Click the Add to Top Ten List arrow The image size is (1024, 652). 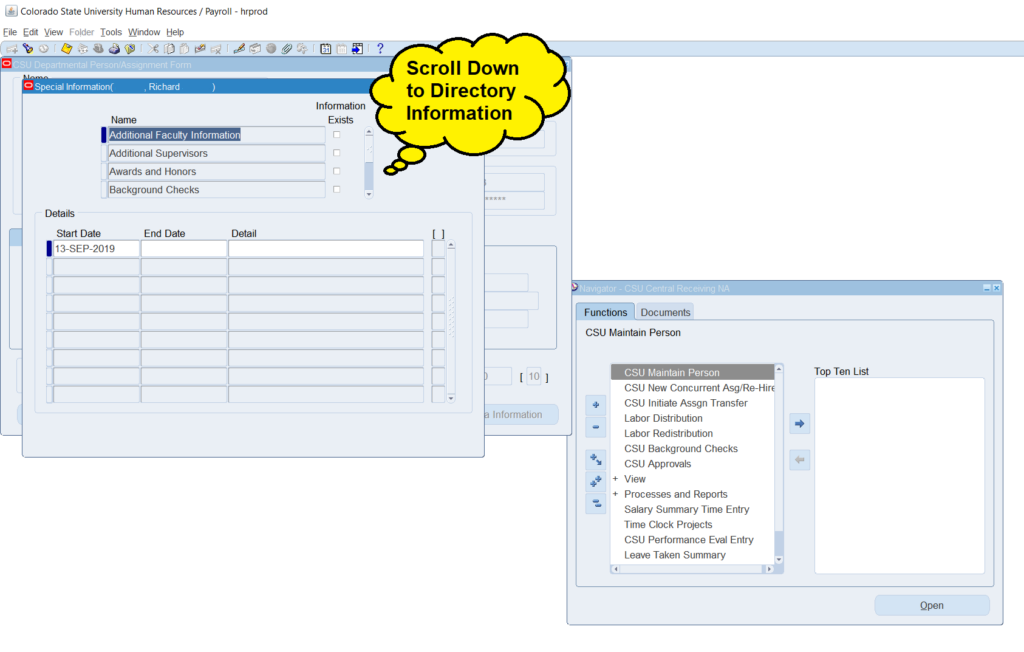tap(799, 424)
